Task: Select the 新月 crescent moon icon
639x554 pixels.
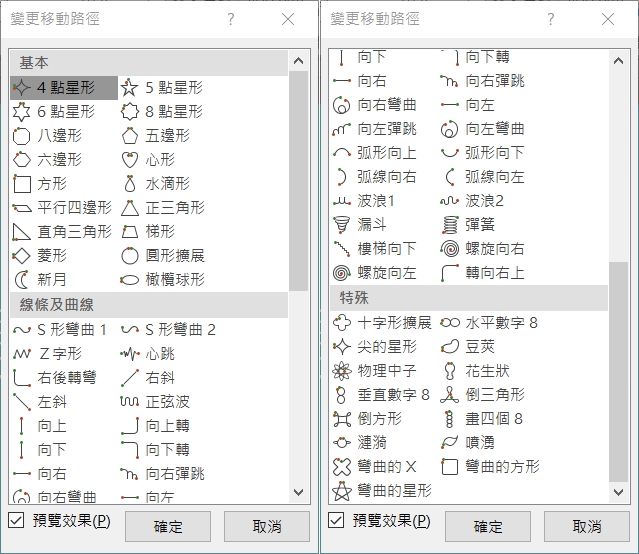Action: pos(21,280)
